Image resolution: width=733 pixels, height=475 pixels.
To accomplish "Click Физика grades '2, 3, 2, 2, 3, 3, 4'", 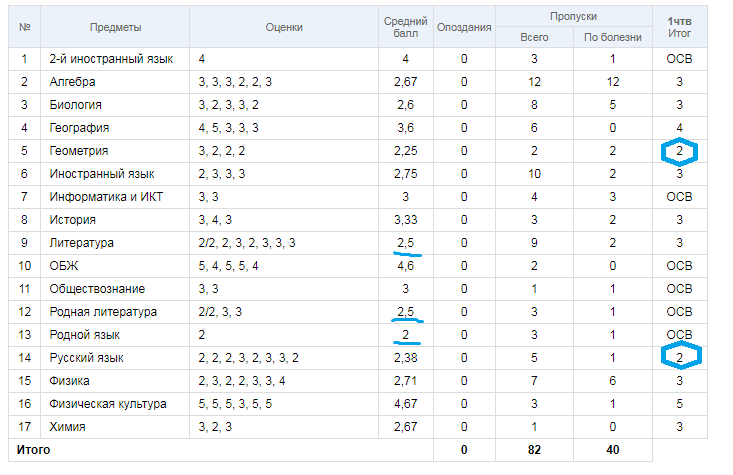I will (242, 381).
